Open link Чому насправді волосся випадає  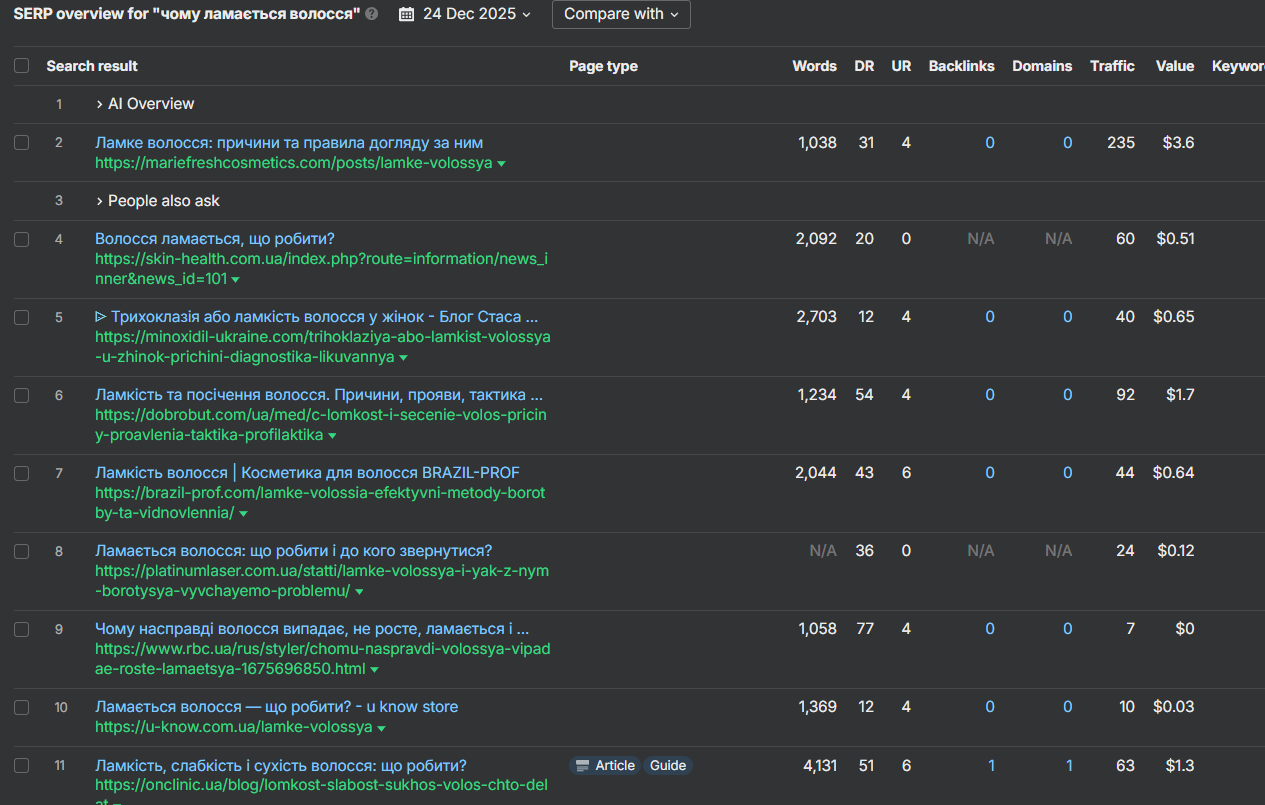[x=312, y=629]
